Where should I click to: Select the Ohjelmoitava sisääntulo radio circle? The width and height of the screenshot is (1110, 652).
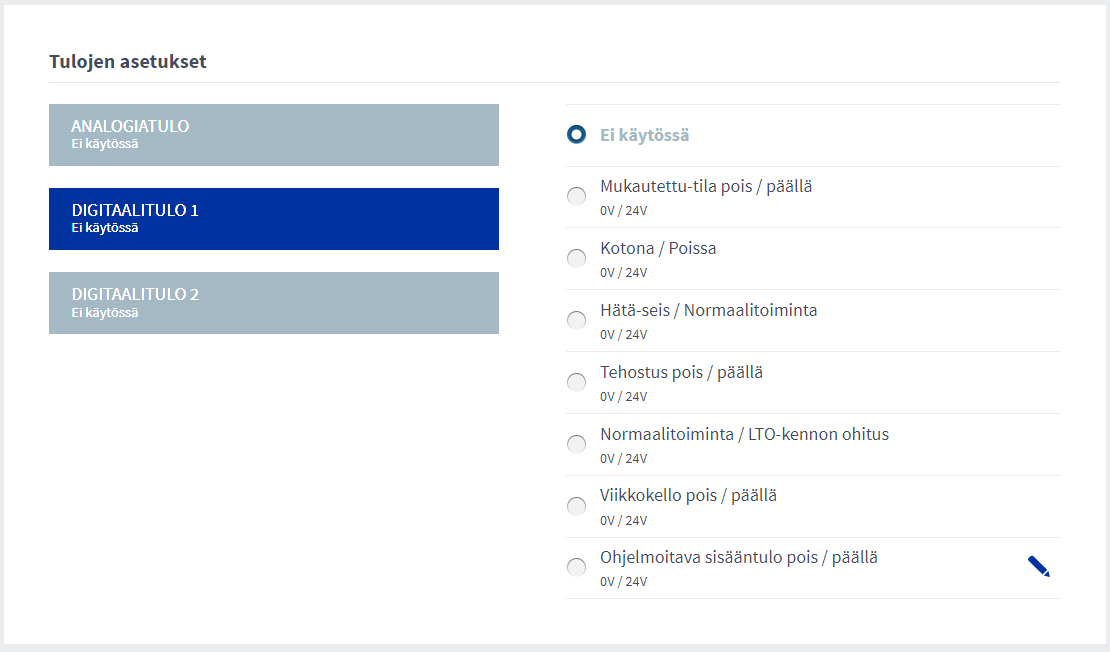576,568
